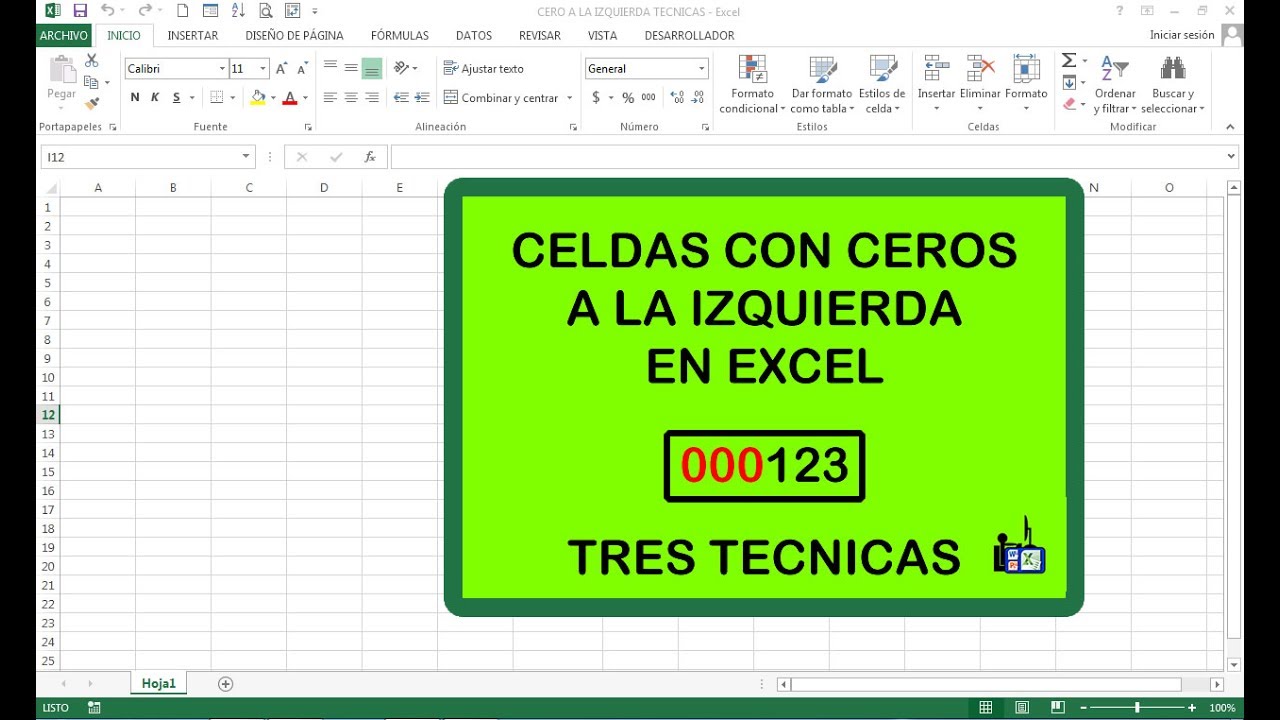Open the font size 11 dropdown
The width and height of the screenshot is (1280, 720).
tap(263, 69)
